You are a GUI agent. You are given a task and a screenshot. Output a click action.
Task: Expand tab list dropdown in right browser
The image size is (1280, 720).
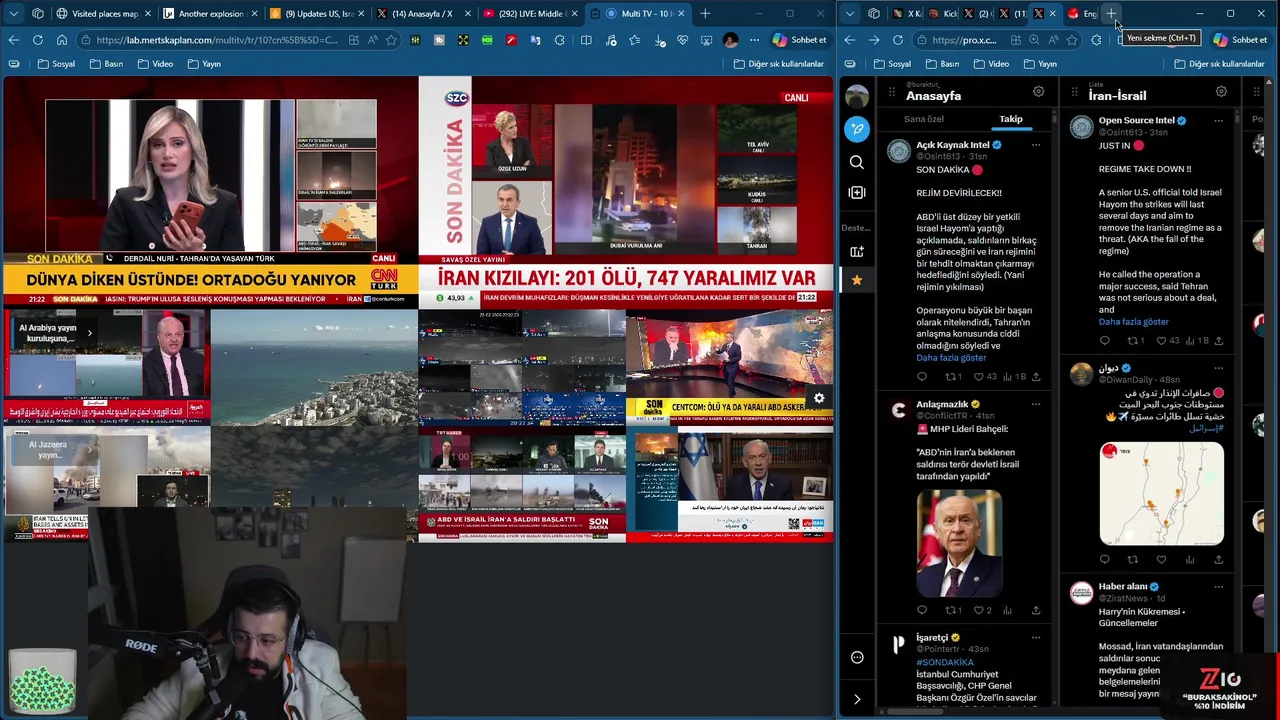(849, 14)
